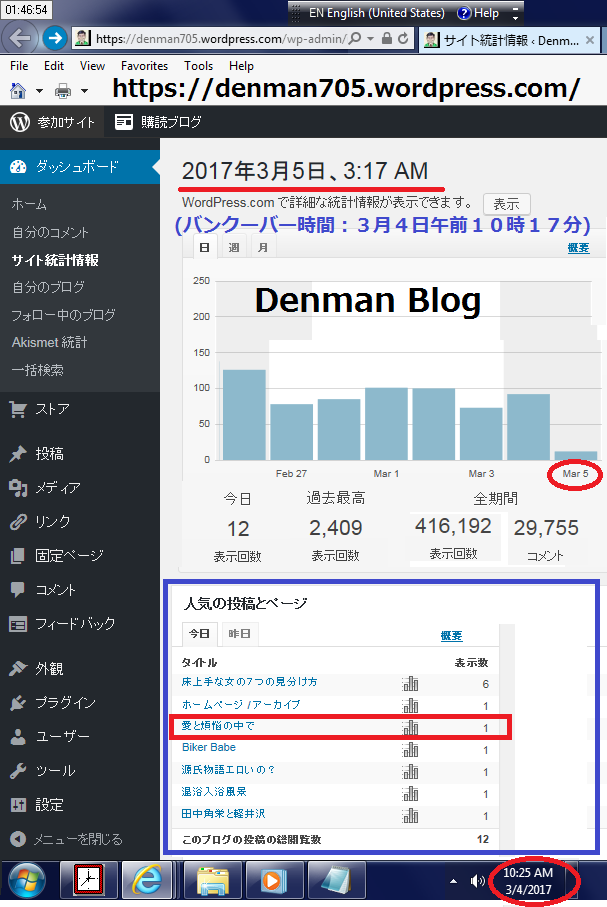607x907 pixels.
Task: Switch chart to 週 tab
Action: point(234,247)
